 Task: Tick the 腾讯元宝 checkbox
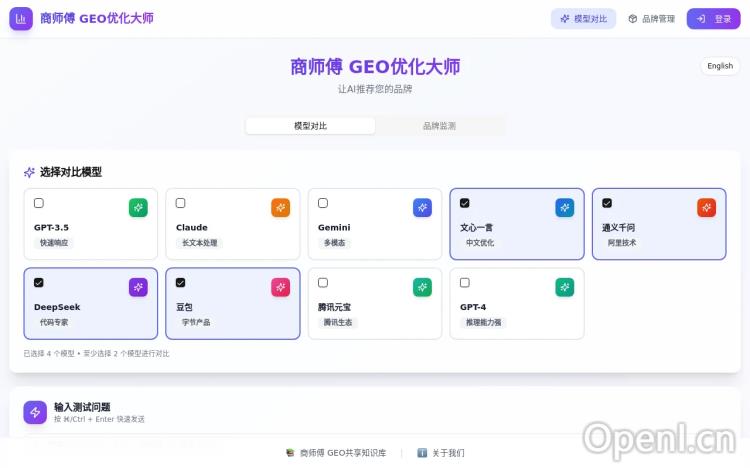323,282
